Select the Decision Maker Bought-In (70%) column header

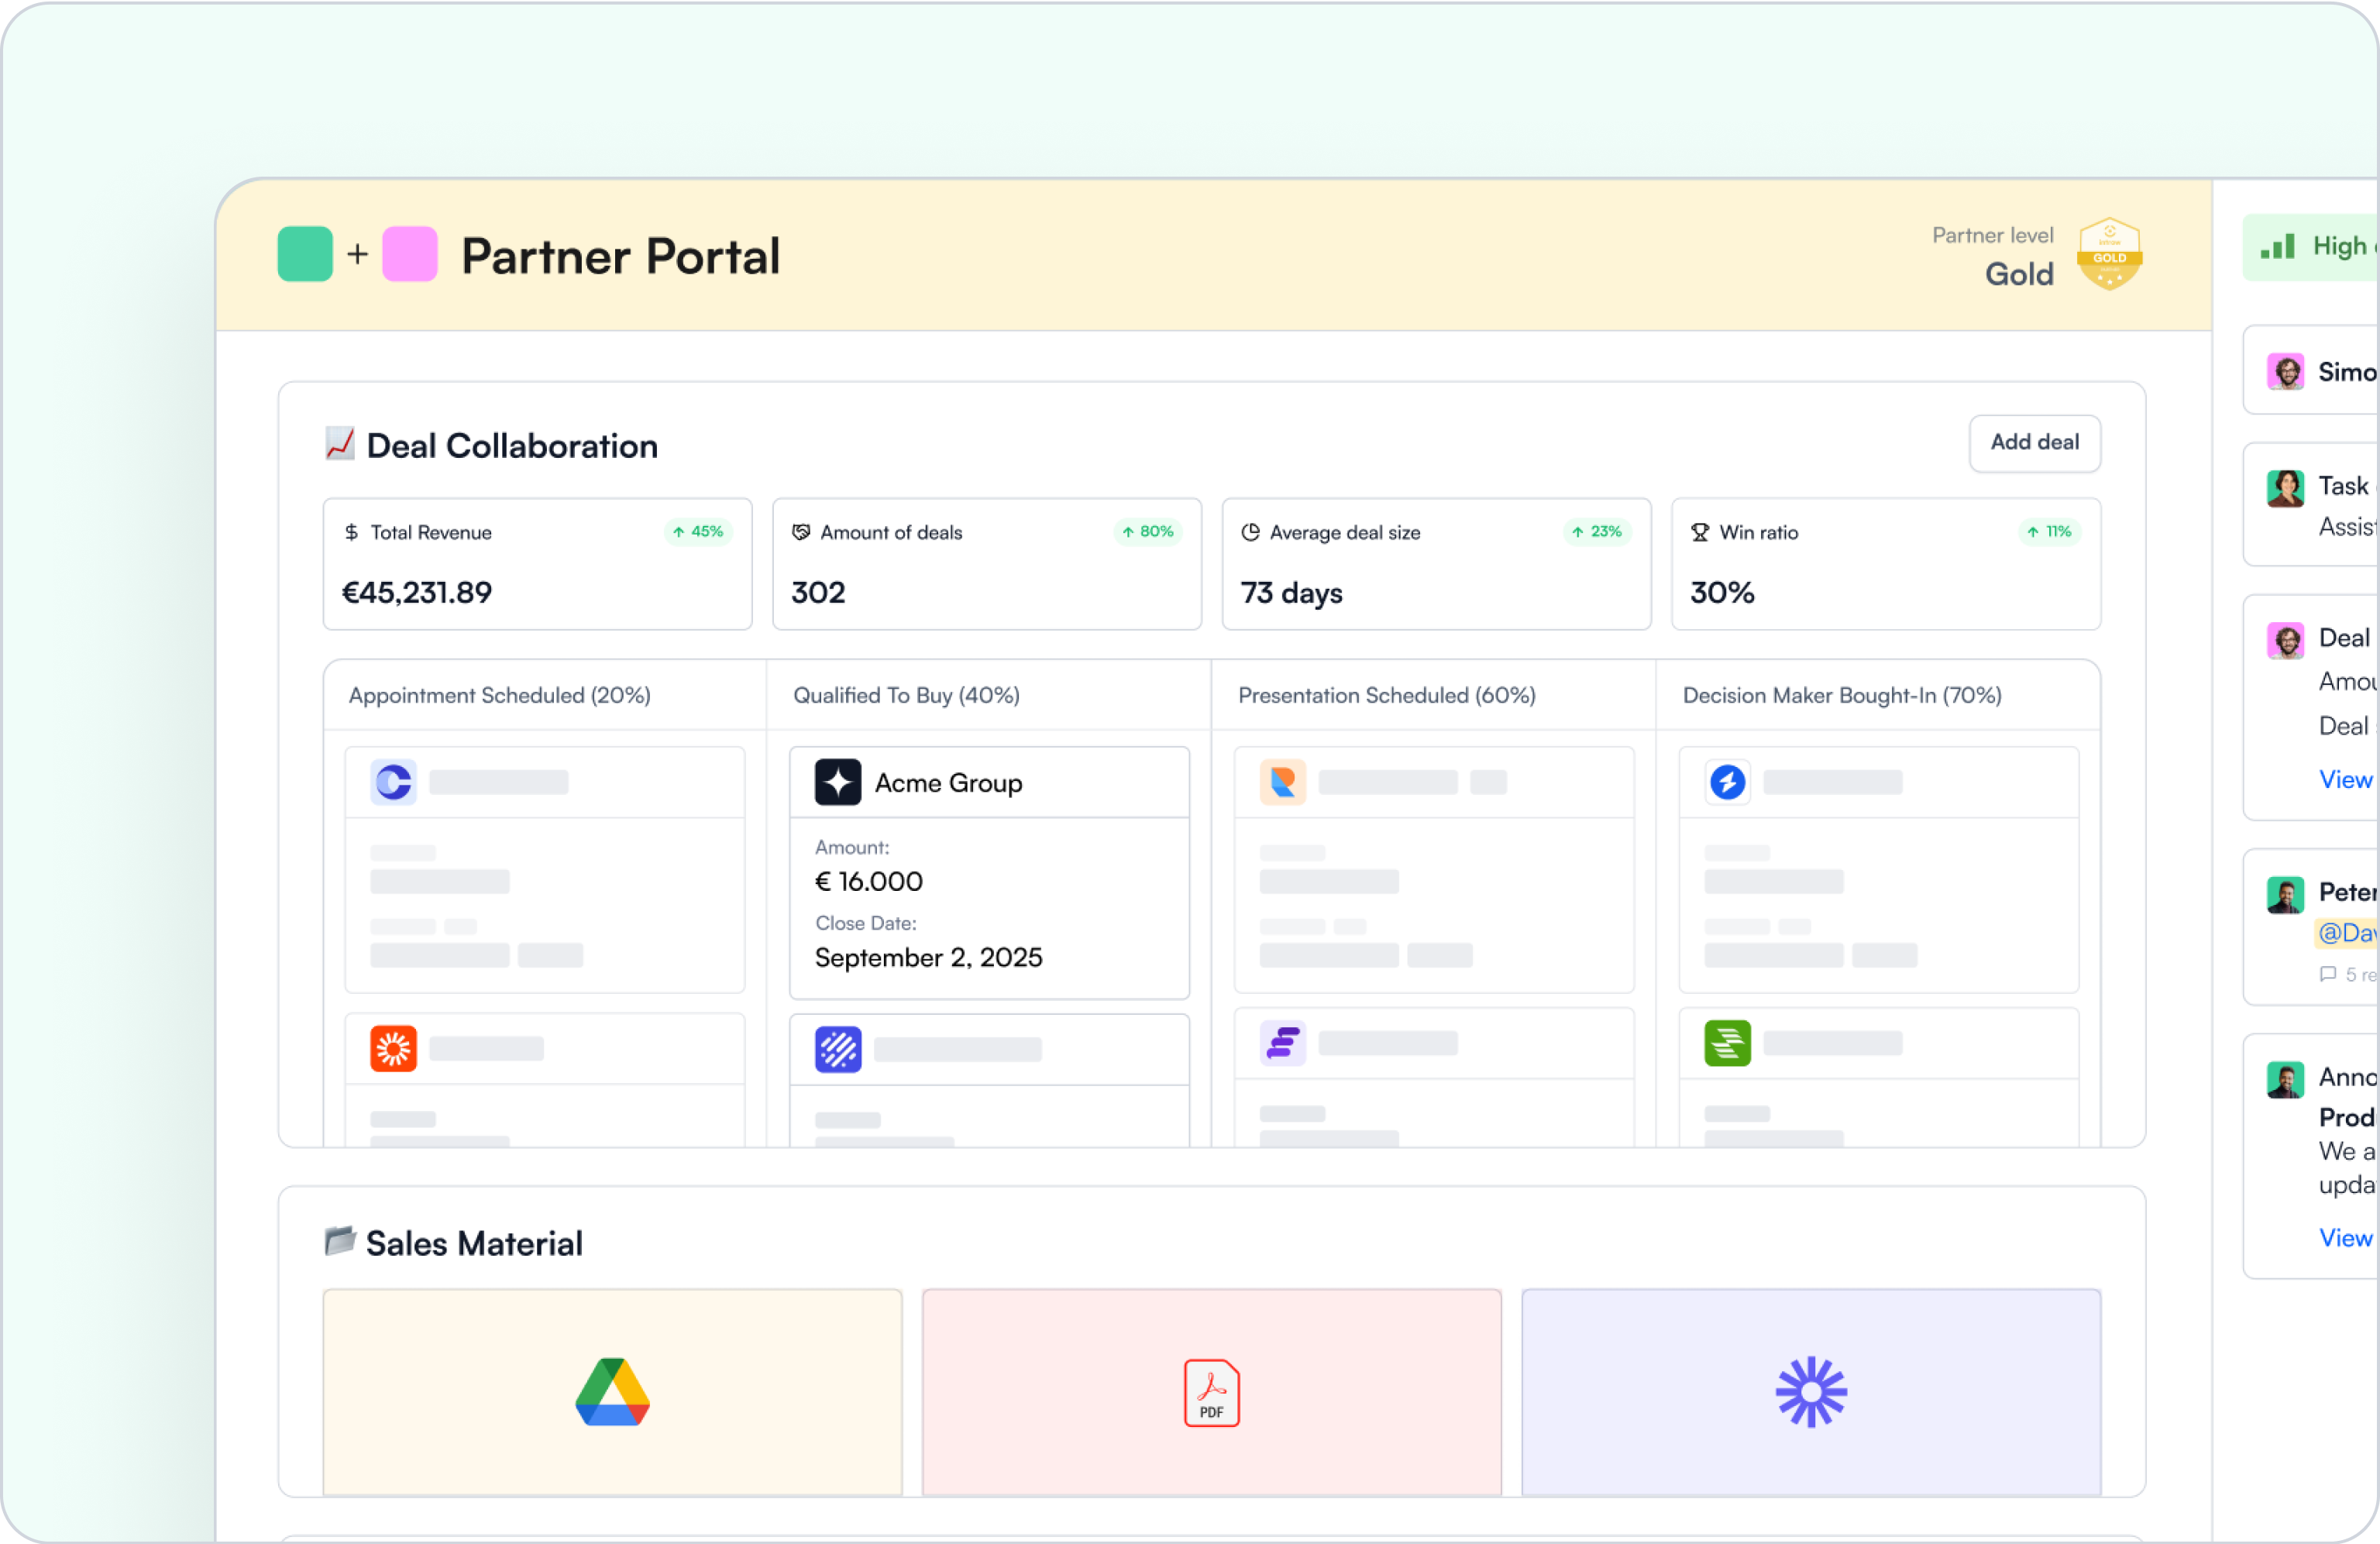1842,695
